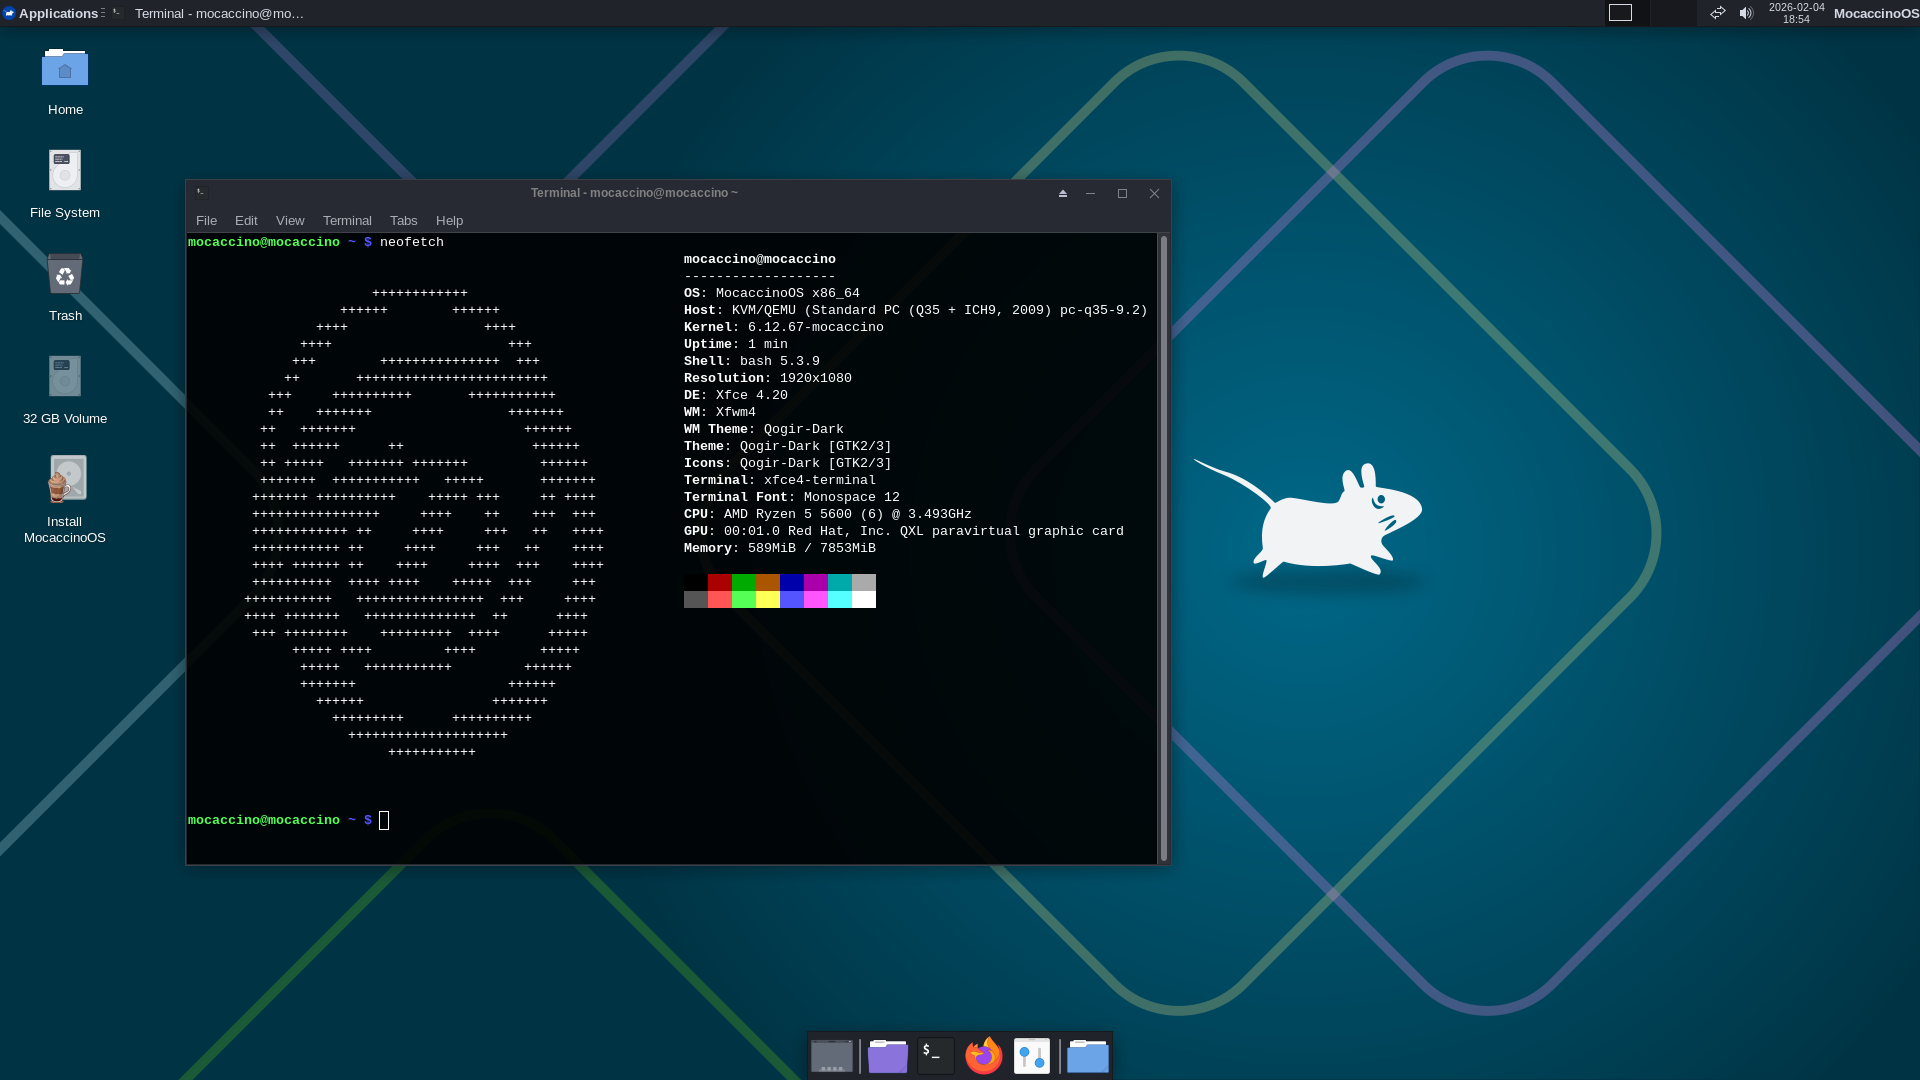The height and width of the screenshot is (1080, 1920).
Task: Open the terminal File menu
Action: coord(206,220)
